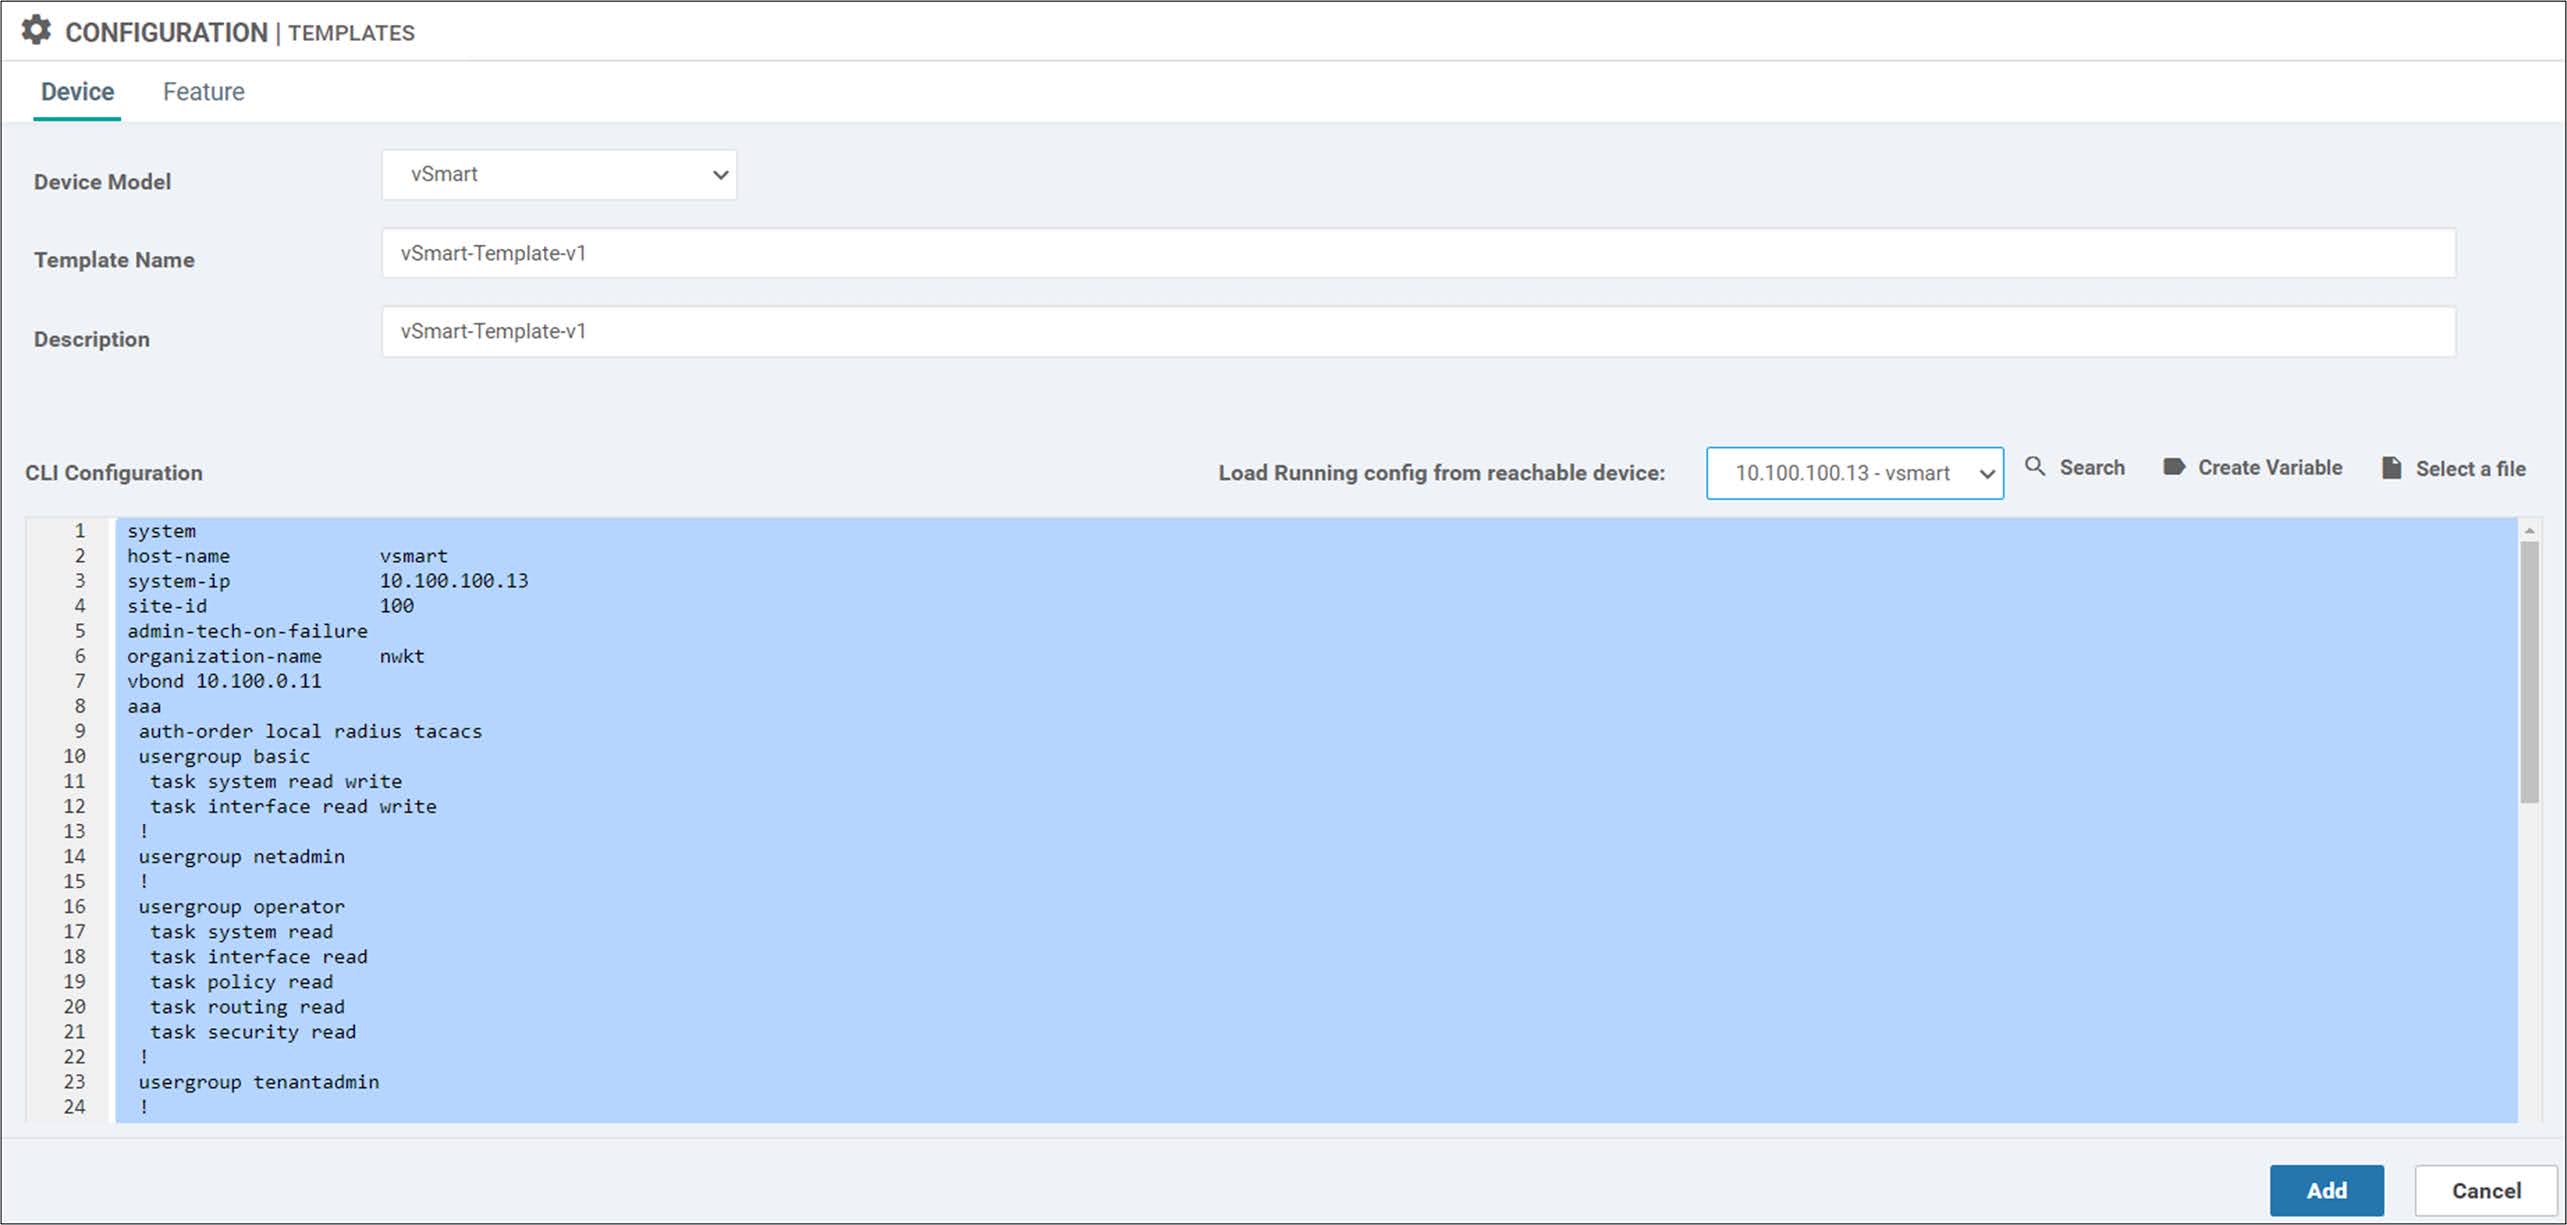Click the Description input field

[1418, 331]
